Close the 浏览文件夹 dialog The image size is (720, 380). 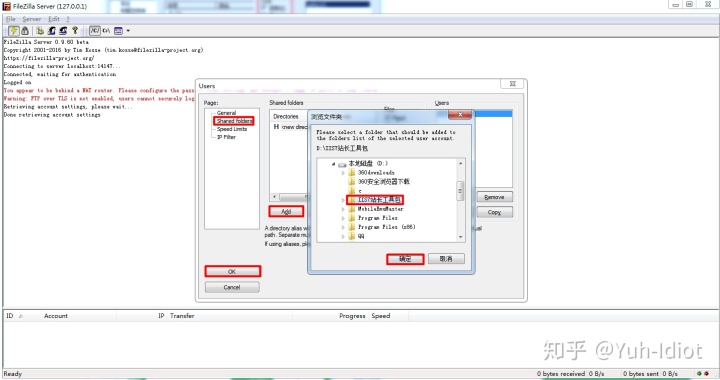click(x=460, y=114)
